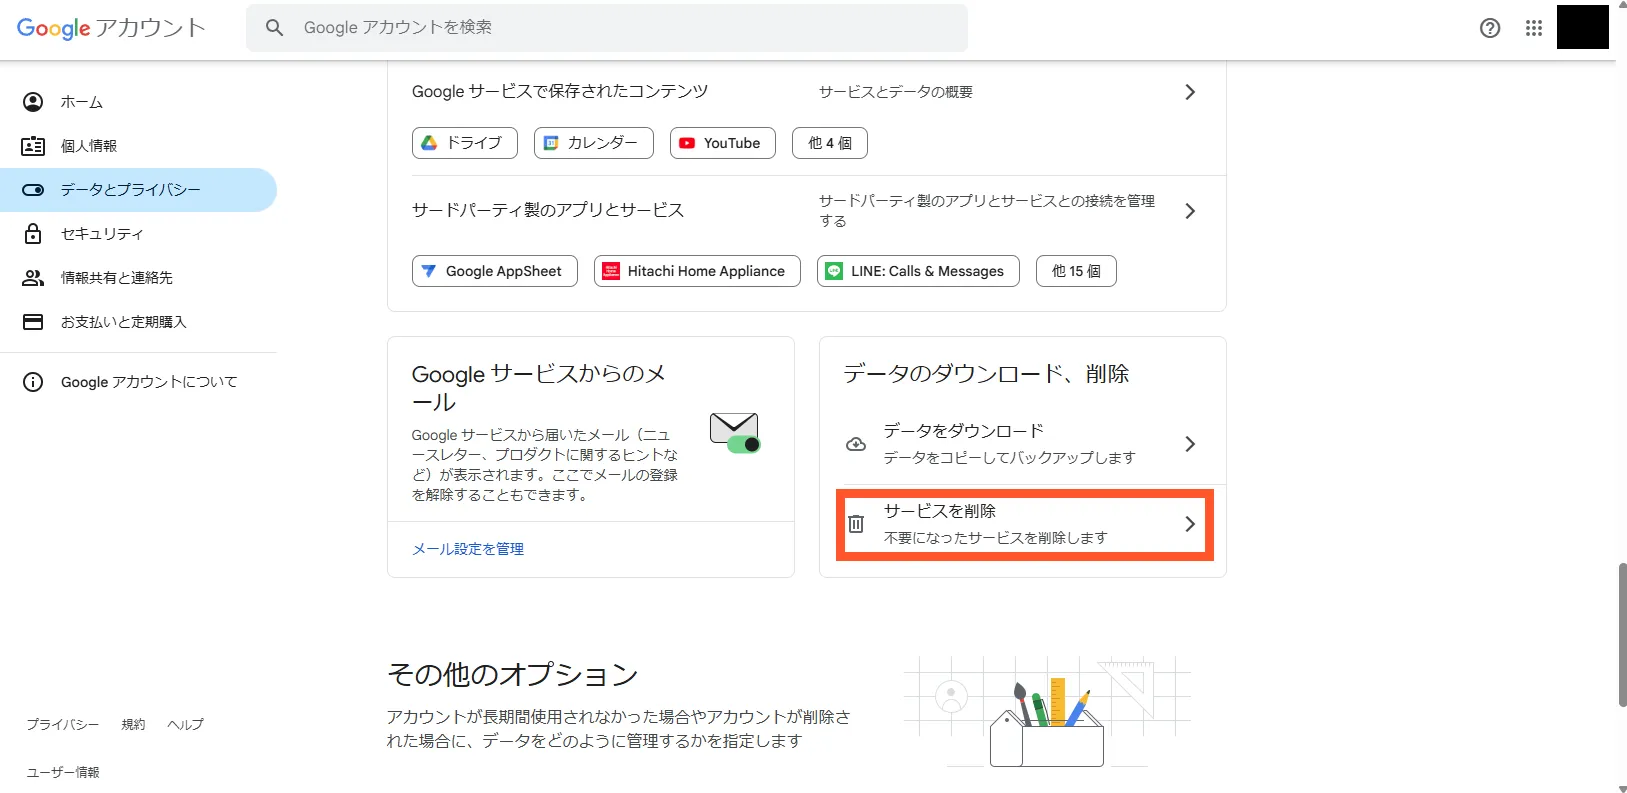Click the help question mark icon

pyautogui.click(x=1489, y=28)
